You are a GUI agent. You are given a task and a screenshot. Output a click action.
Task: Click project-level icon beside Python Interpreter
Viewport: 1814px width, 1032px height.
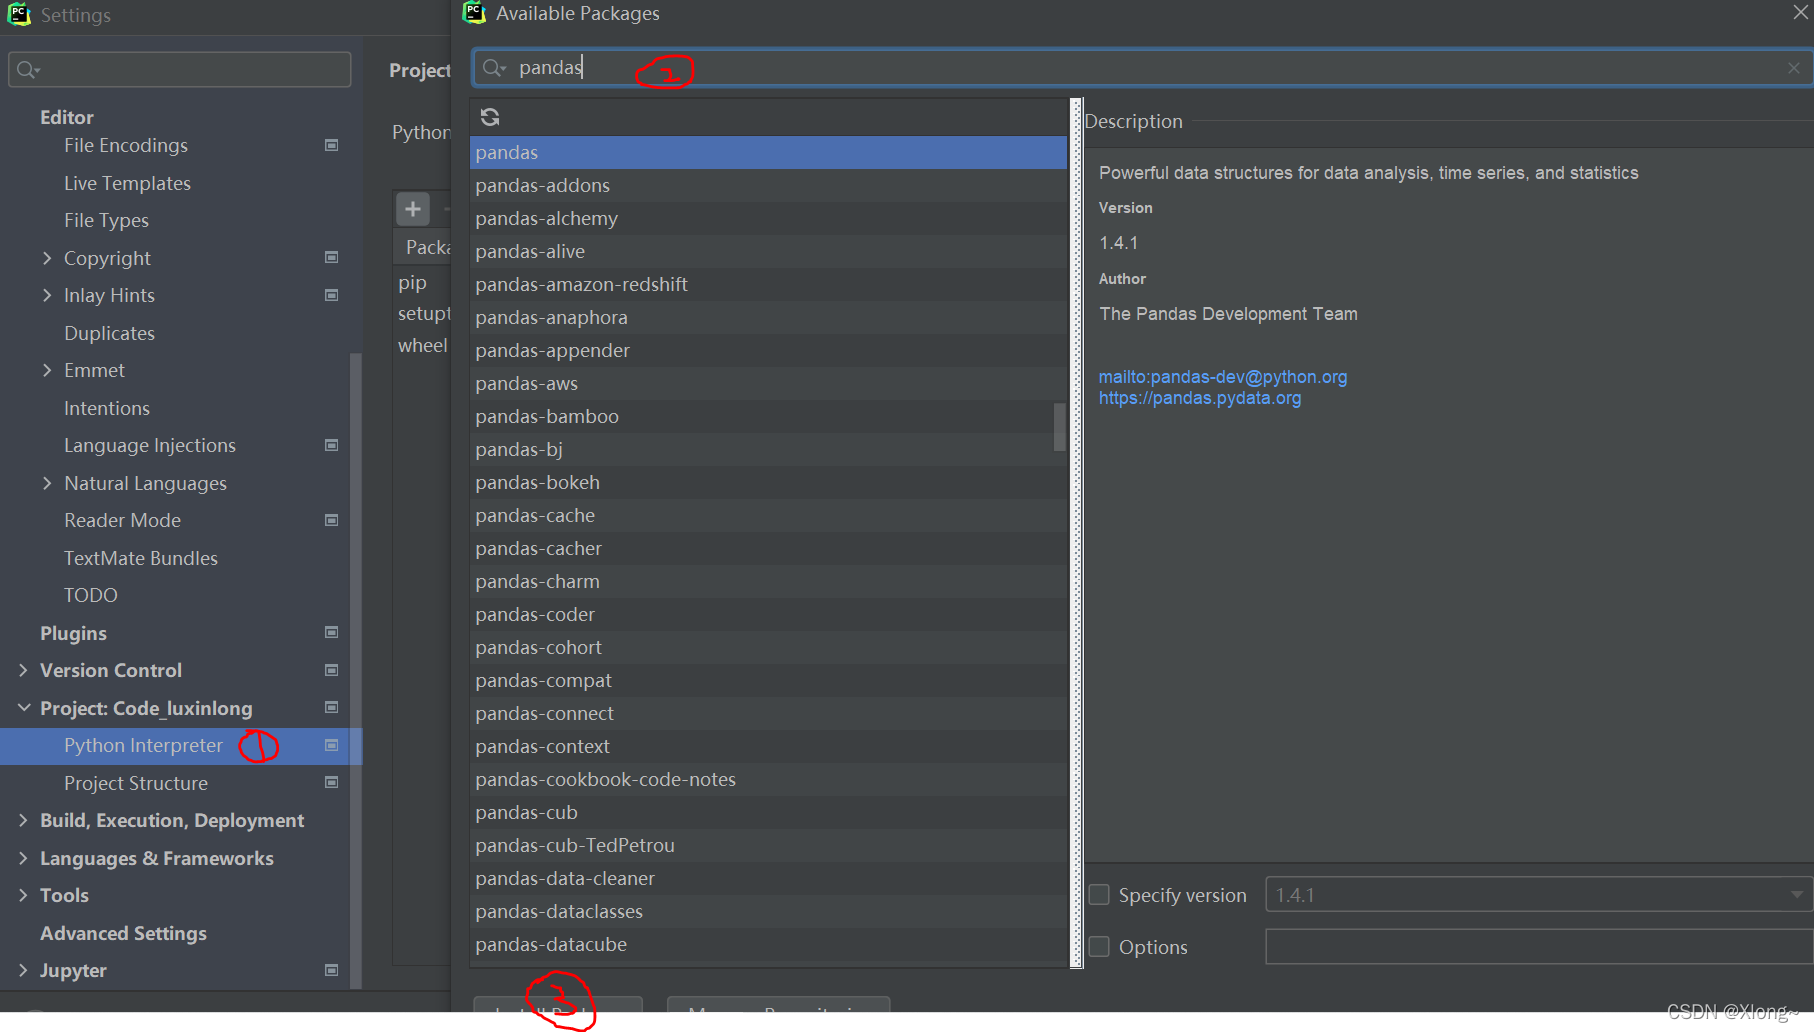tap(332, 745)
